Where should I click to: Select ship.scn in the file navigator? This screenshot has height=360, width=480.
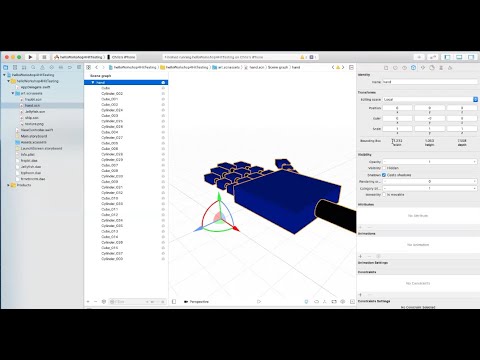31,118
